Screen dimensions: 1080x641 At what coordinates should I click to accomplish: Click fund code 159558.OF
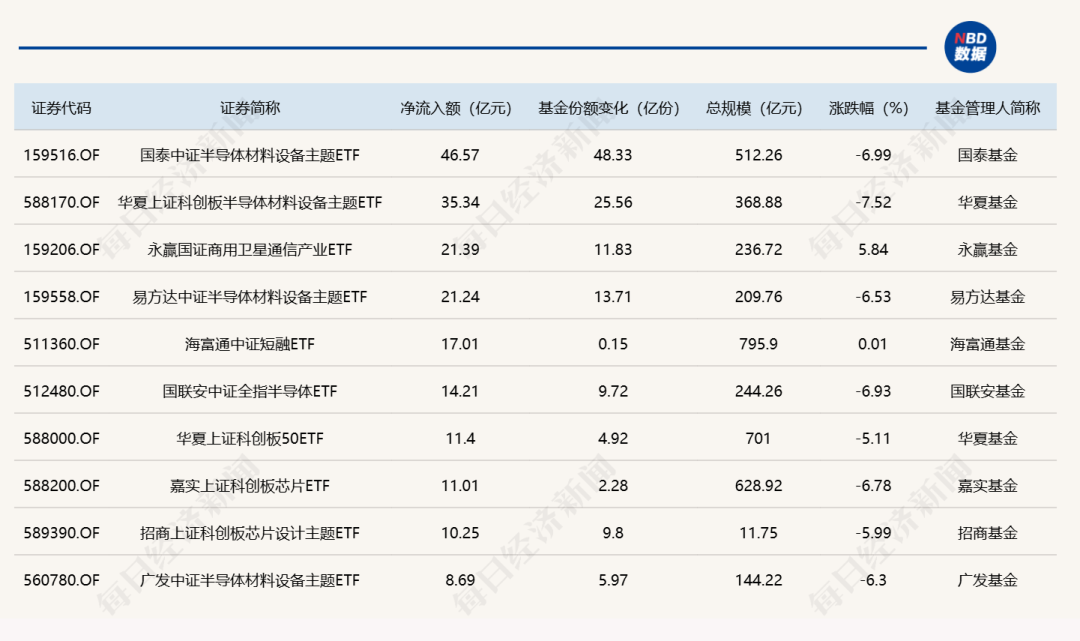[x=61, y=297]
